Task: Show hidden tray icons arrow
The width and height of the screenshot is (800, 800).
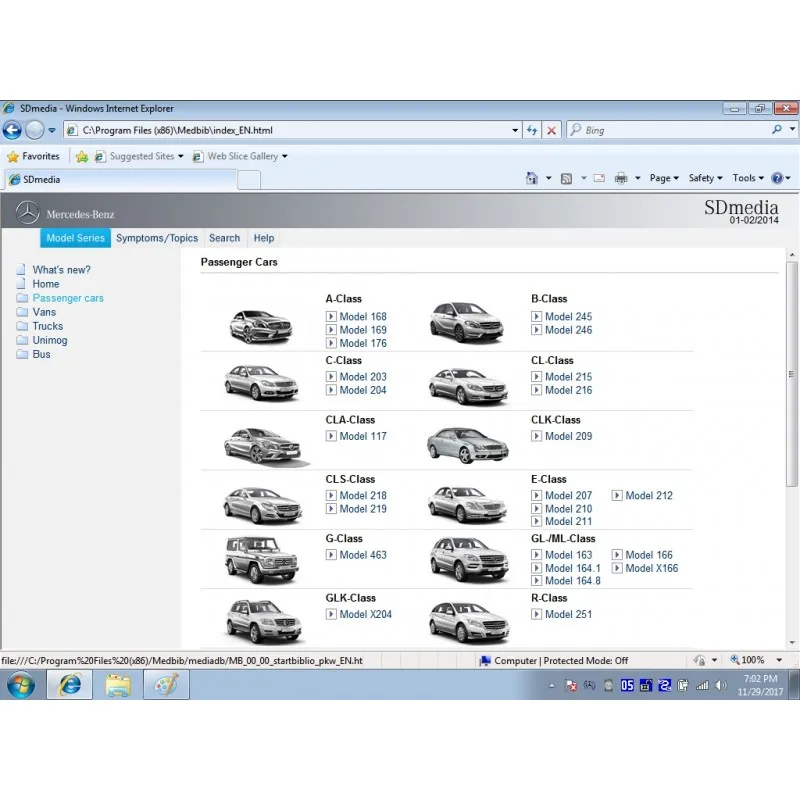Action: coord(552,686)
